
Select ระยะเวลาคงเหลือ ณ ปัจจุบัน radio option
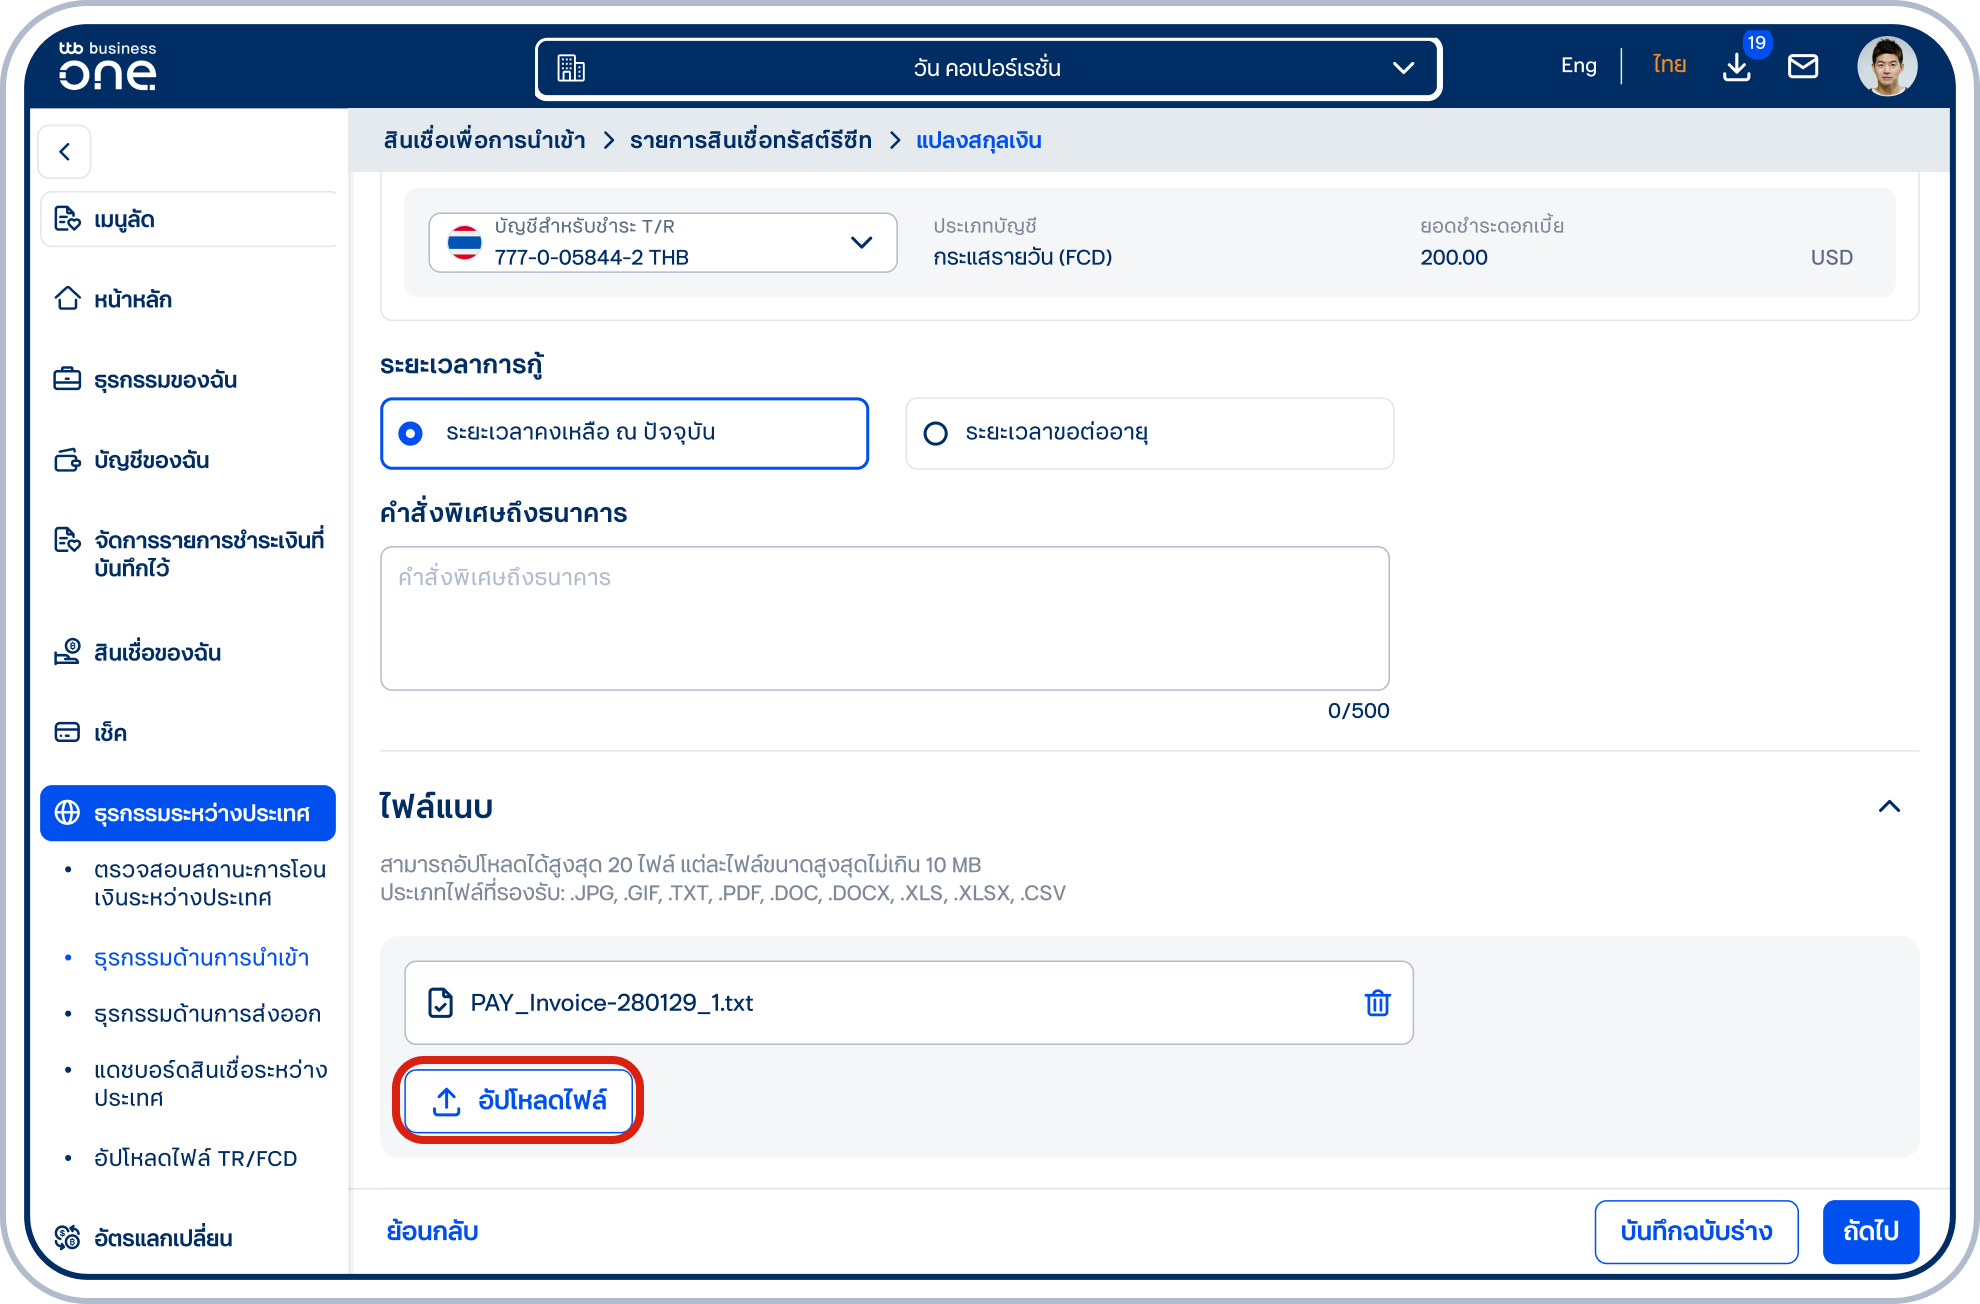coord(625,433)
